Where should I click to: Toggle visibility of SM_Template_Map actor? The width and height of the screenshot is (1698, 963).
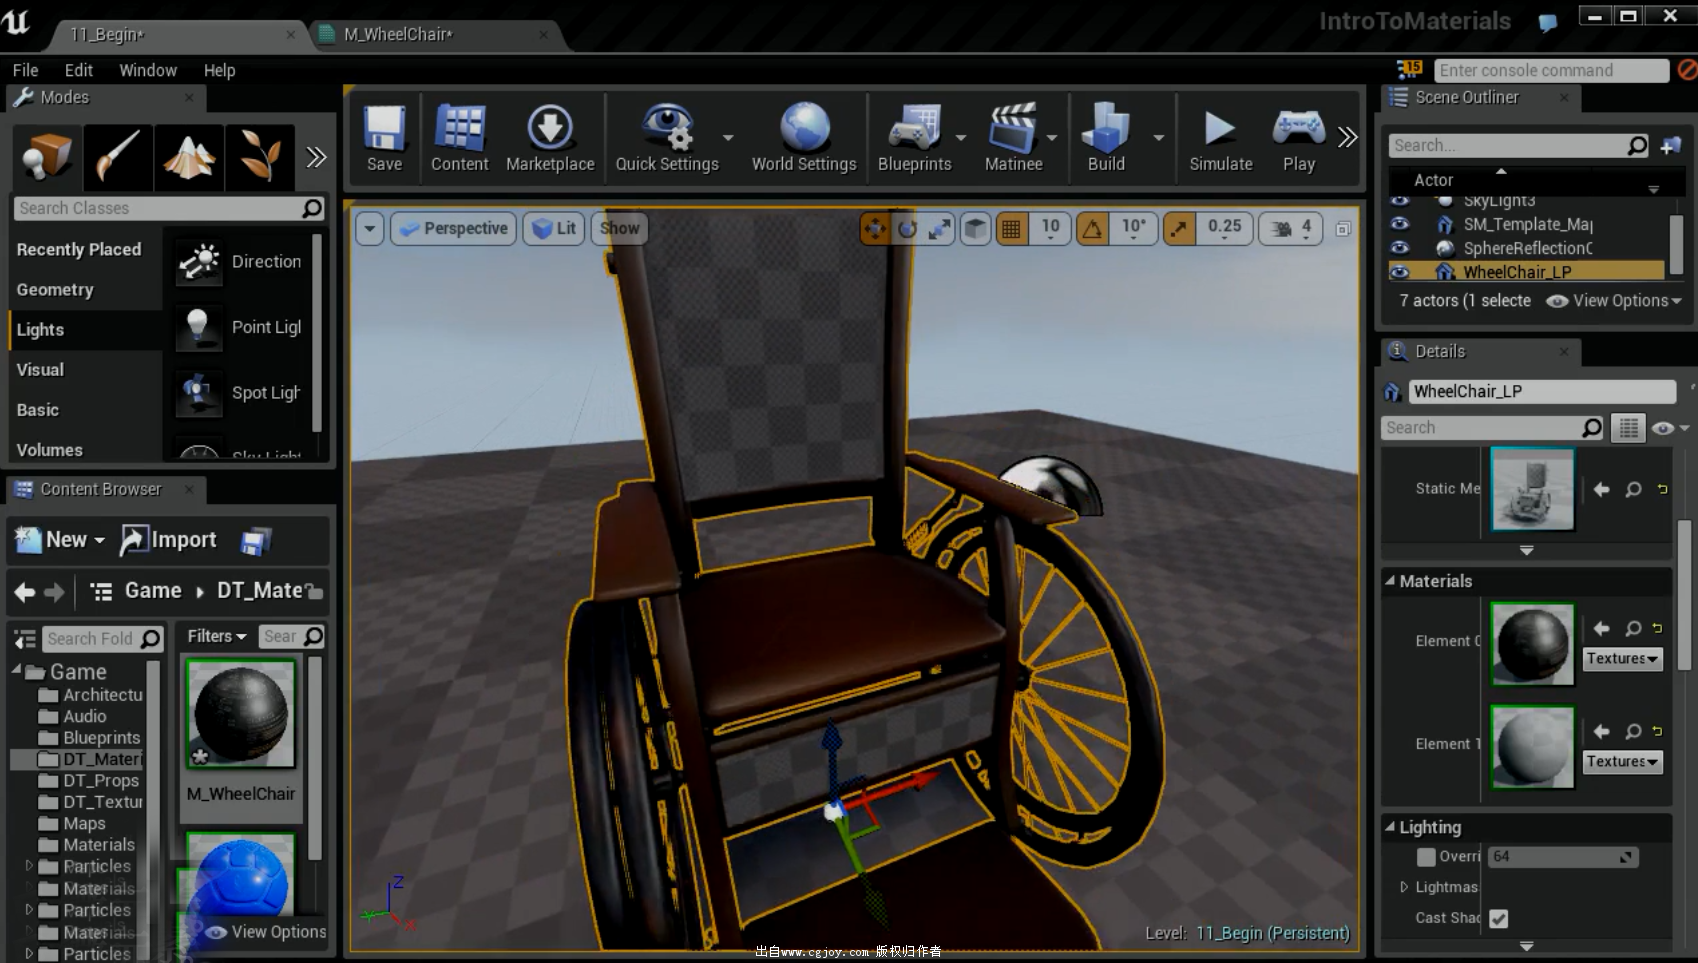click(1400, 224)
